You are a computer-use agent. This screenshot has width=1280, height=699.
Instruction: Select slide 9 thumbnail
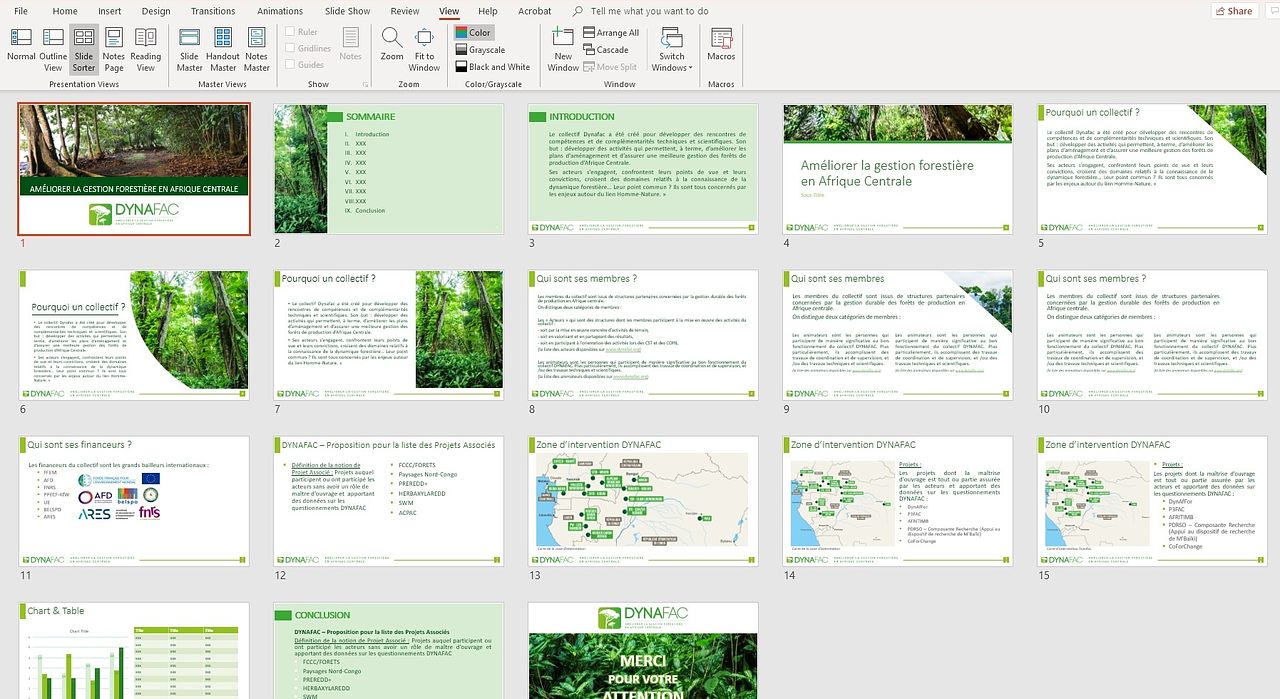[x=898, y=335]
